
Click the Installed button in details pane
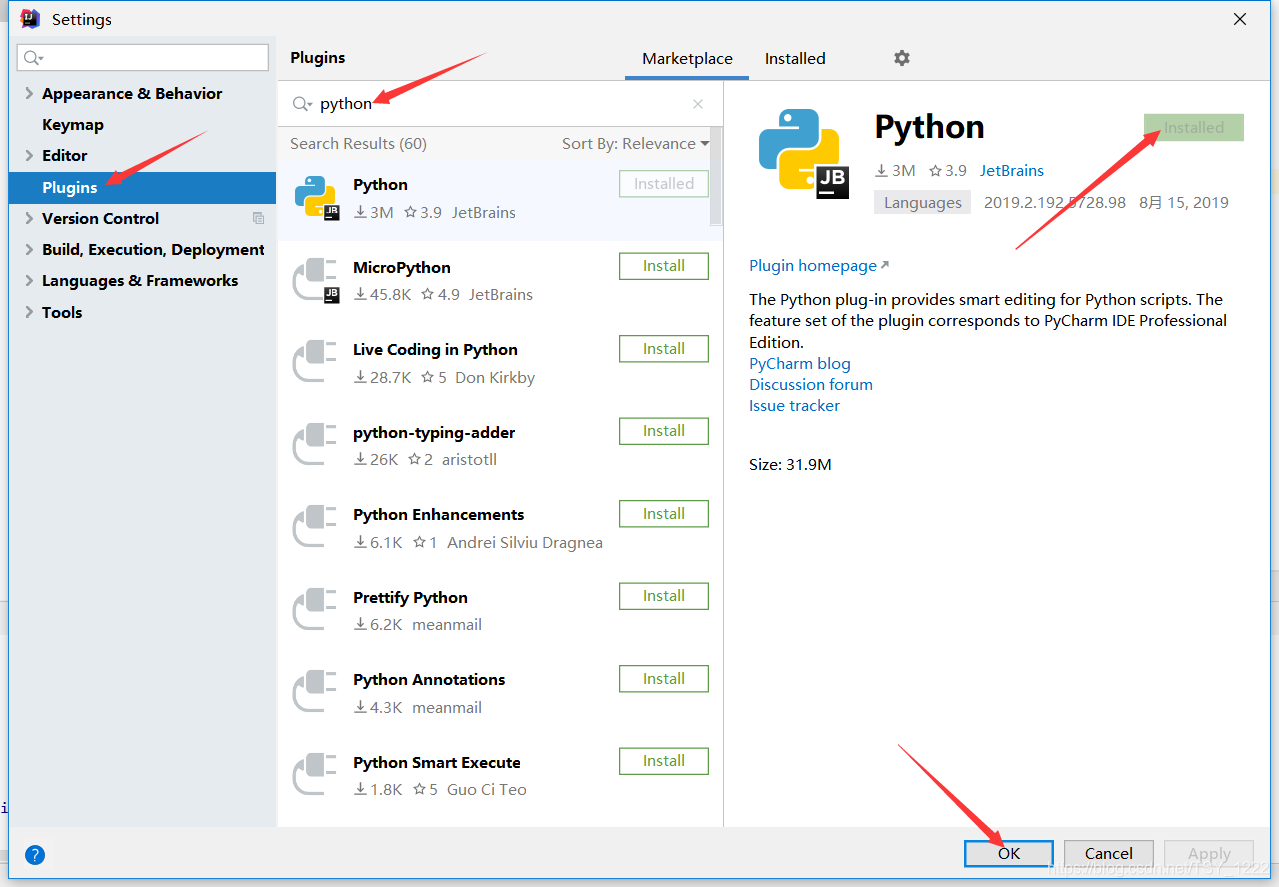pos(1194,128)
